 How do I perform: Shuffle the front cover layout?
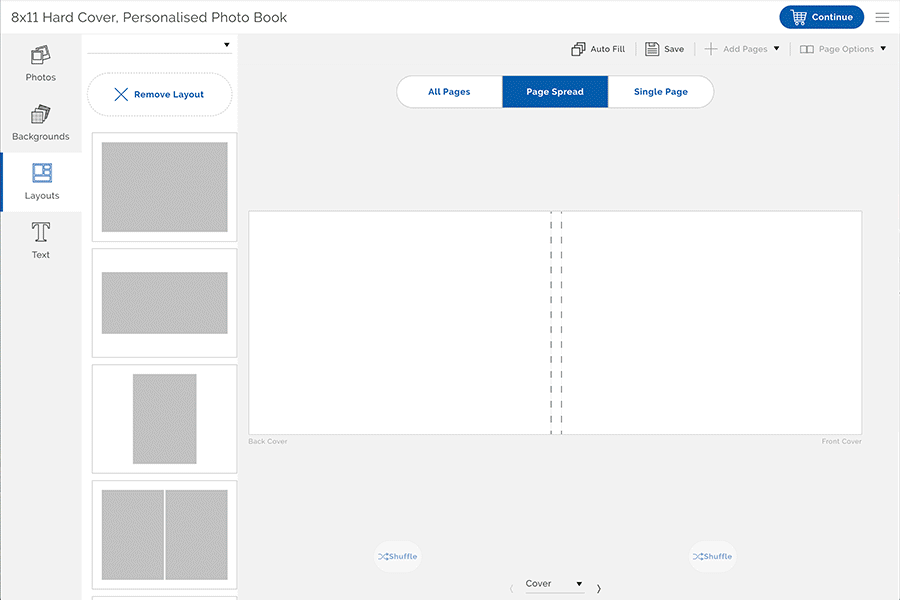click(x=712, y=556)
